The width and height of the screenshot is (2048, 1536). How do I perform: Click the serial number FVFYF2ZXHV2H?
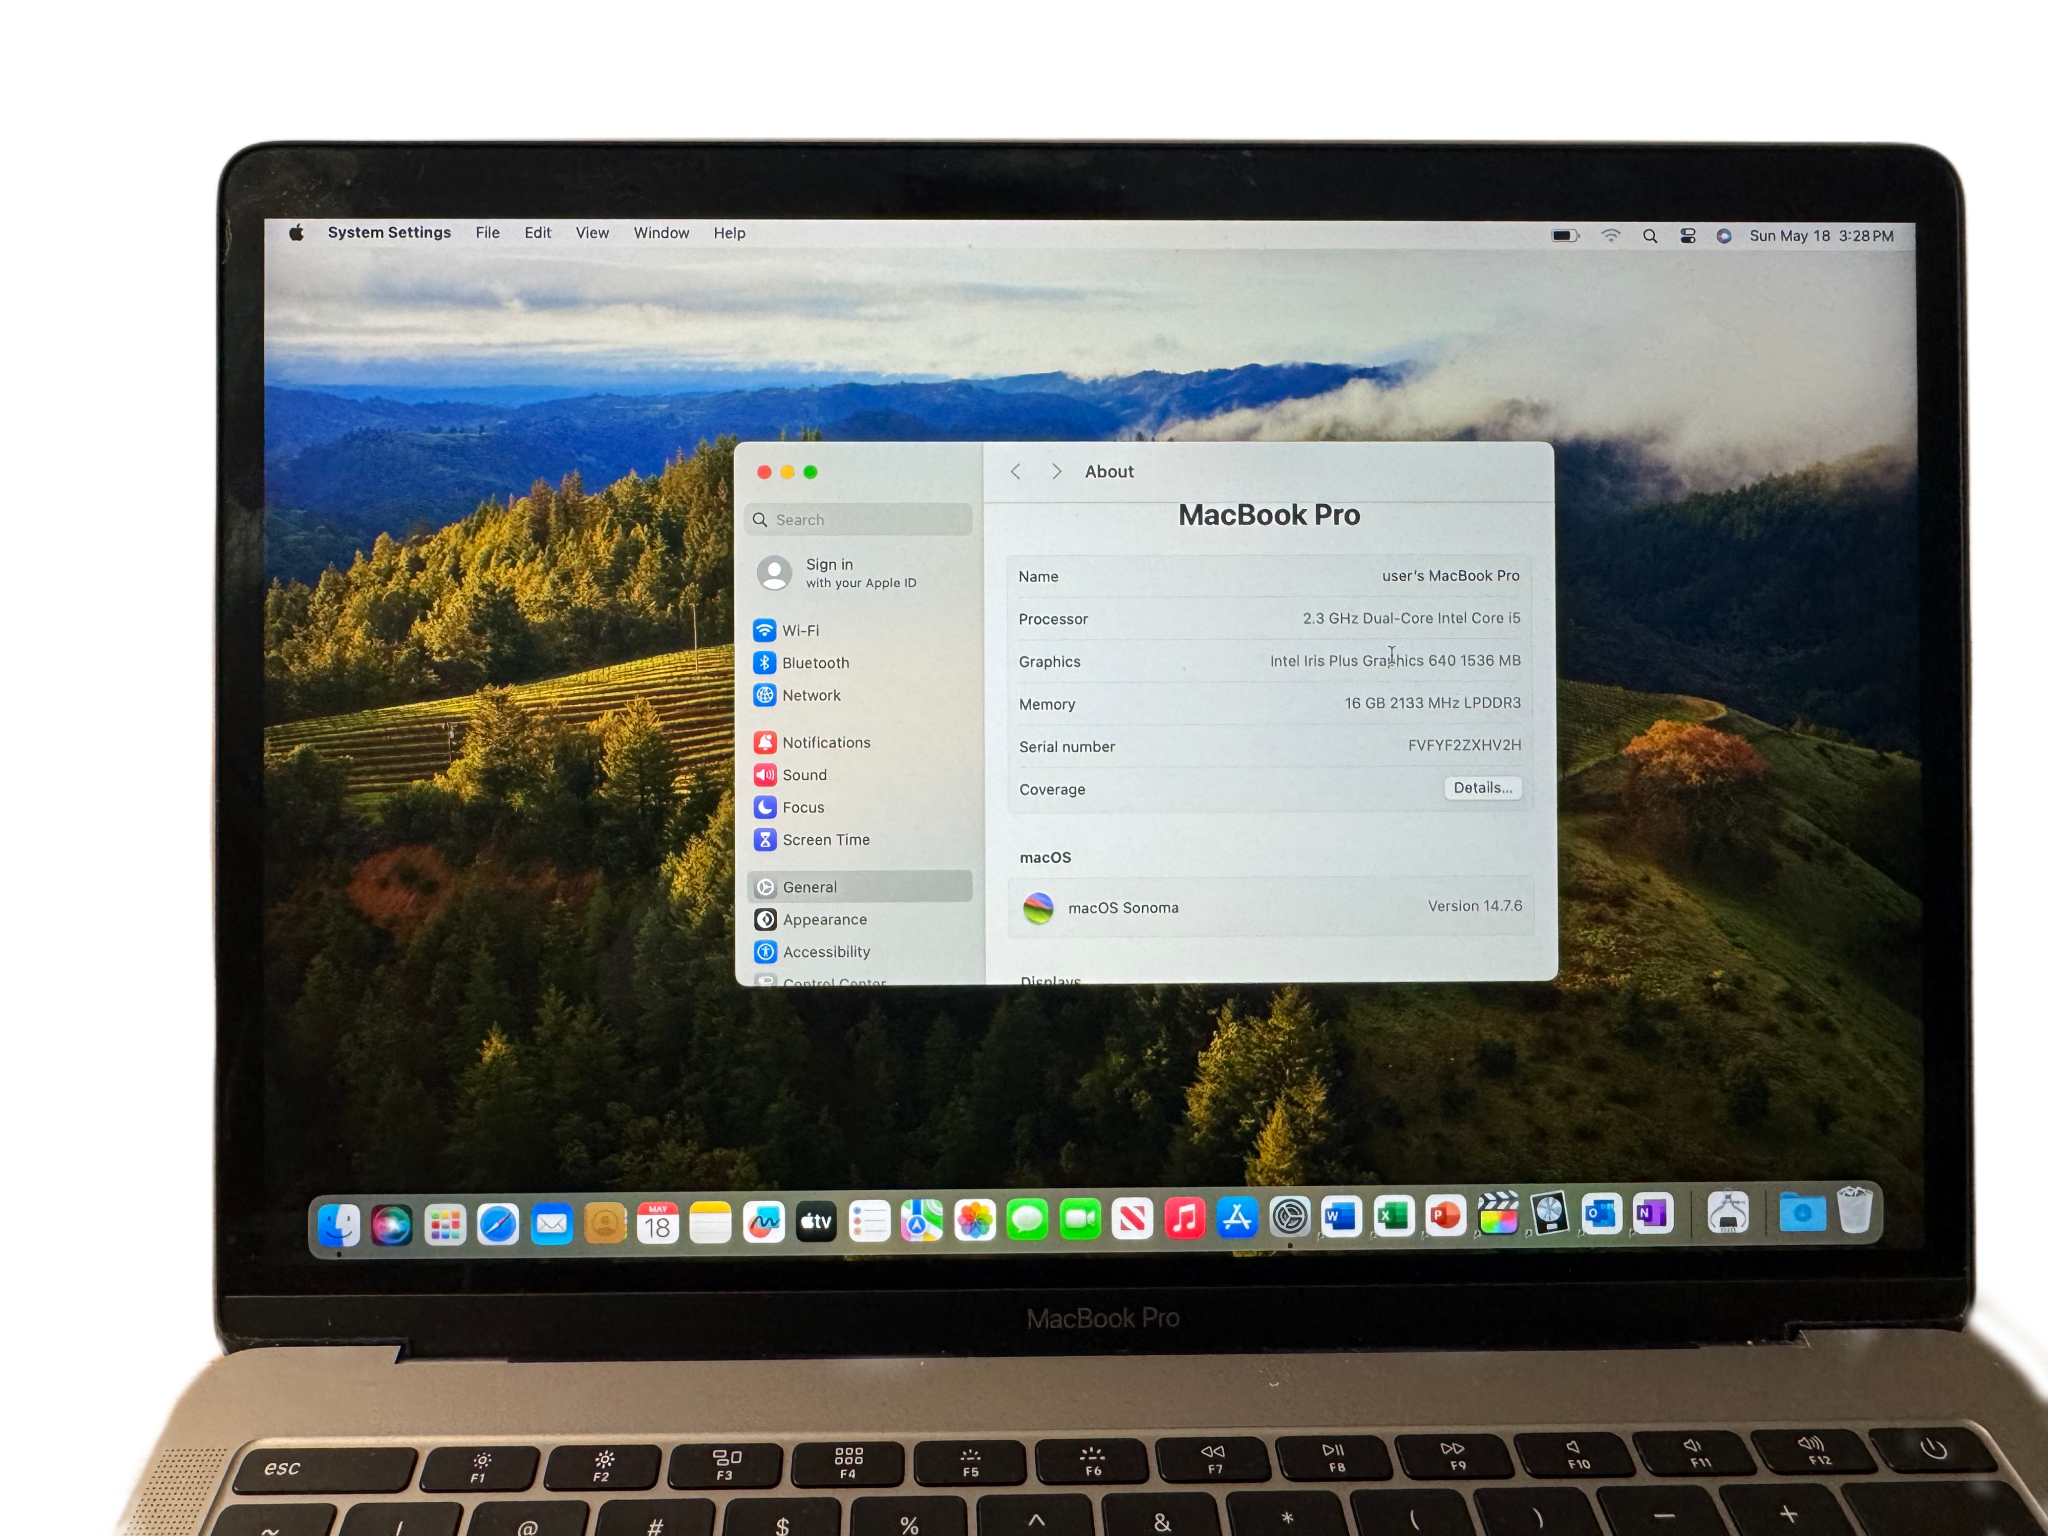1465,746
